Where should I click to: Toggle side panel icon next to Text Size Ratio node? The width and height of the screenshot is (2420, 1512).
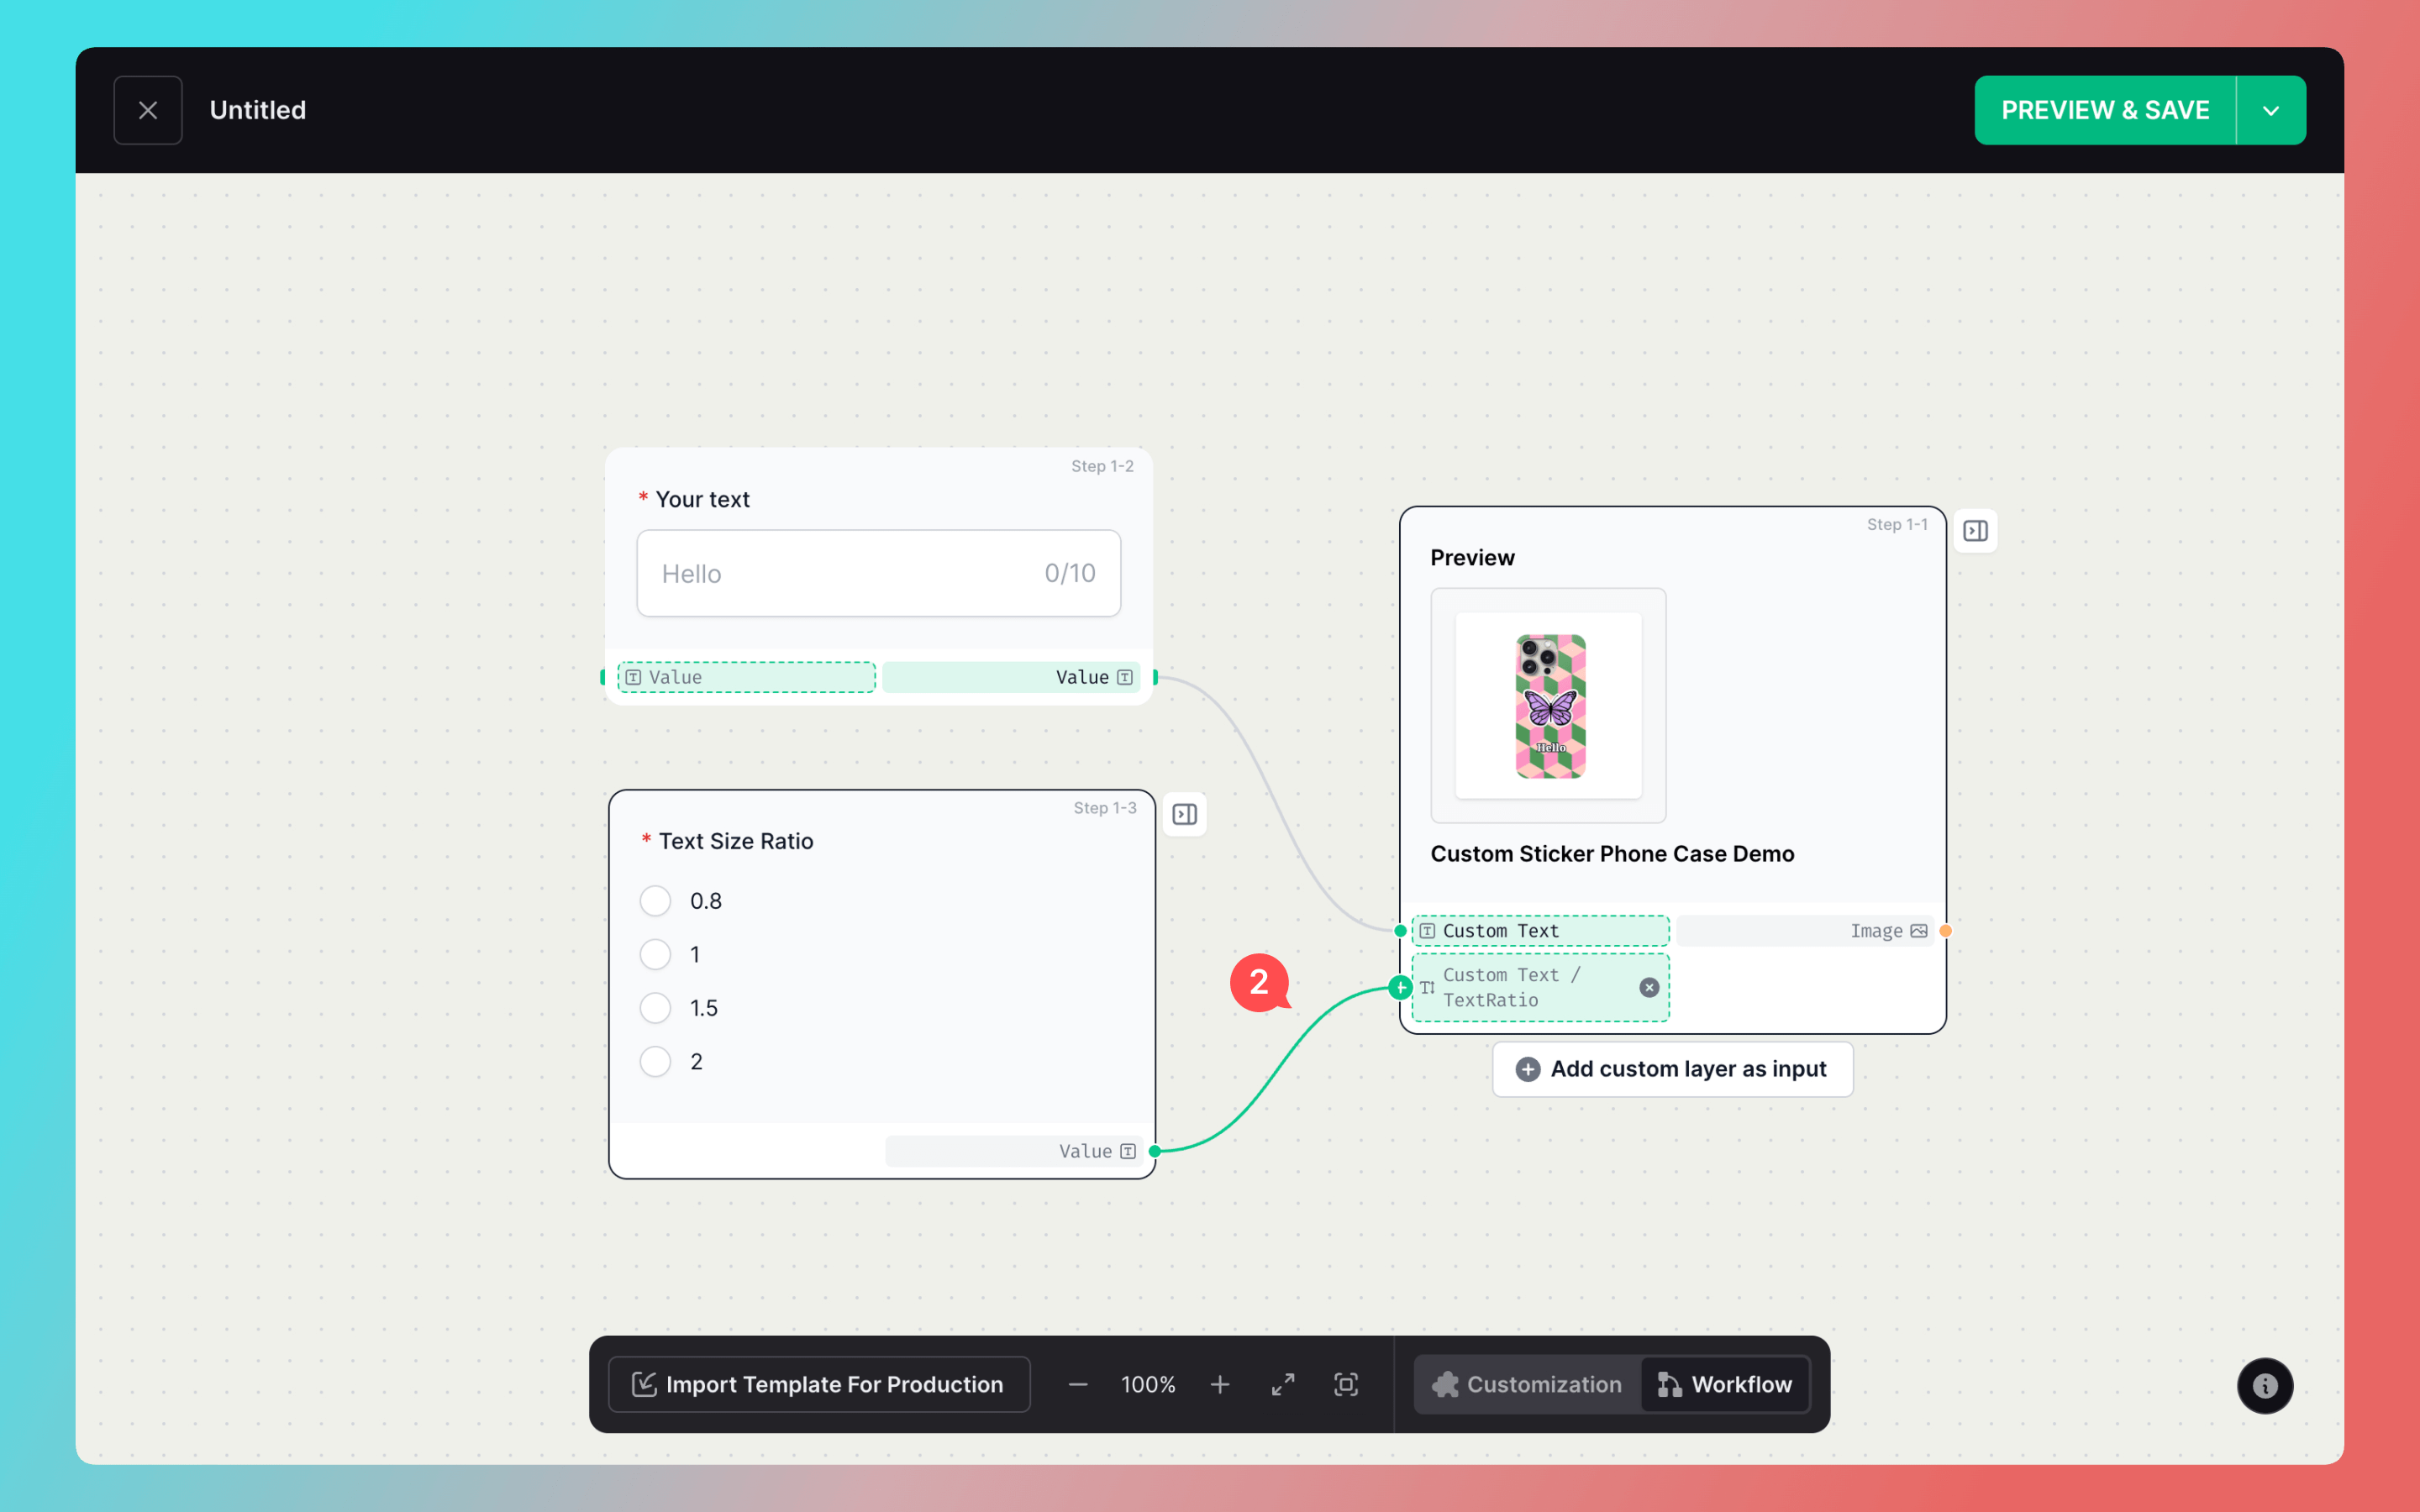click(x=1184, y=814)
